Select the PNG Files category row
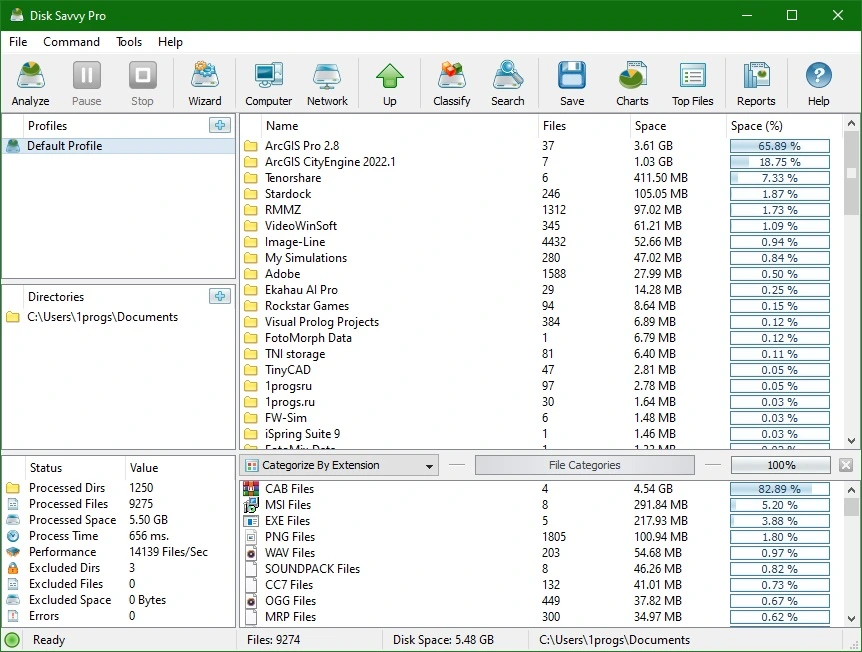The height and width of the screenshot is (652, 862). tap(540, 537)
